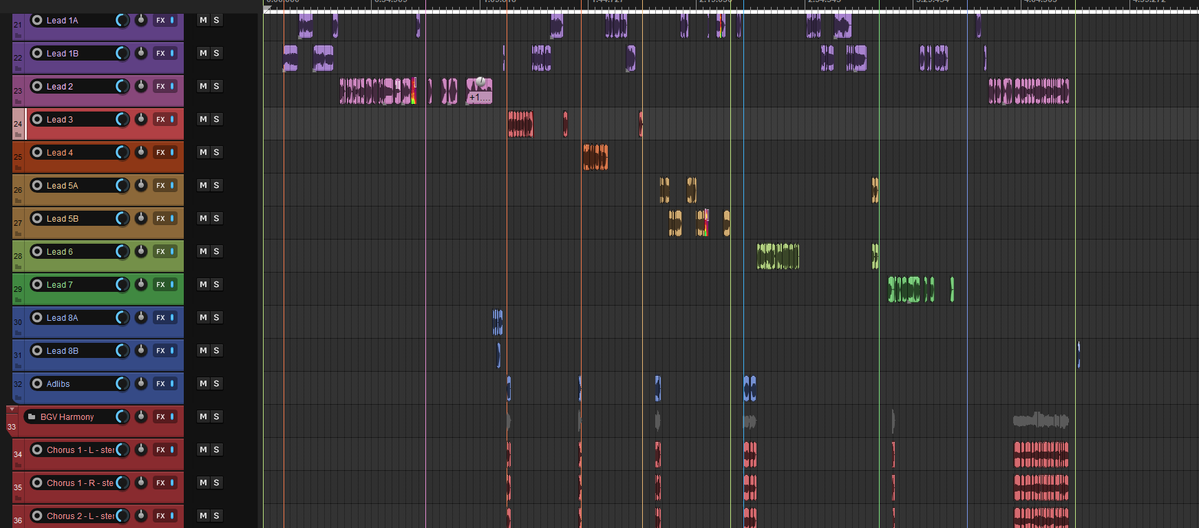Screen dimensions: 1199x528
Task: Arm the Lead 8A track for recording
Action: pos(37,318)
